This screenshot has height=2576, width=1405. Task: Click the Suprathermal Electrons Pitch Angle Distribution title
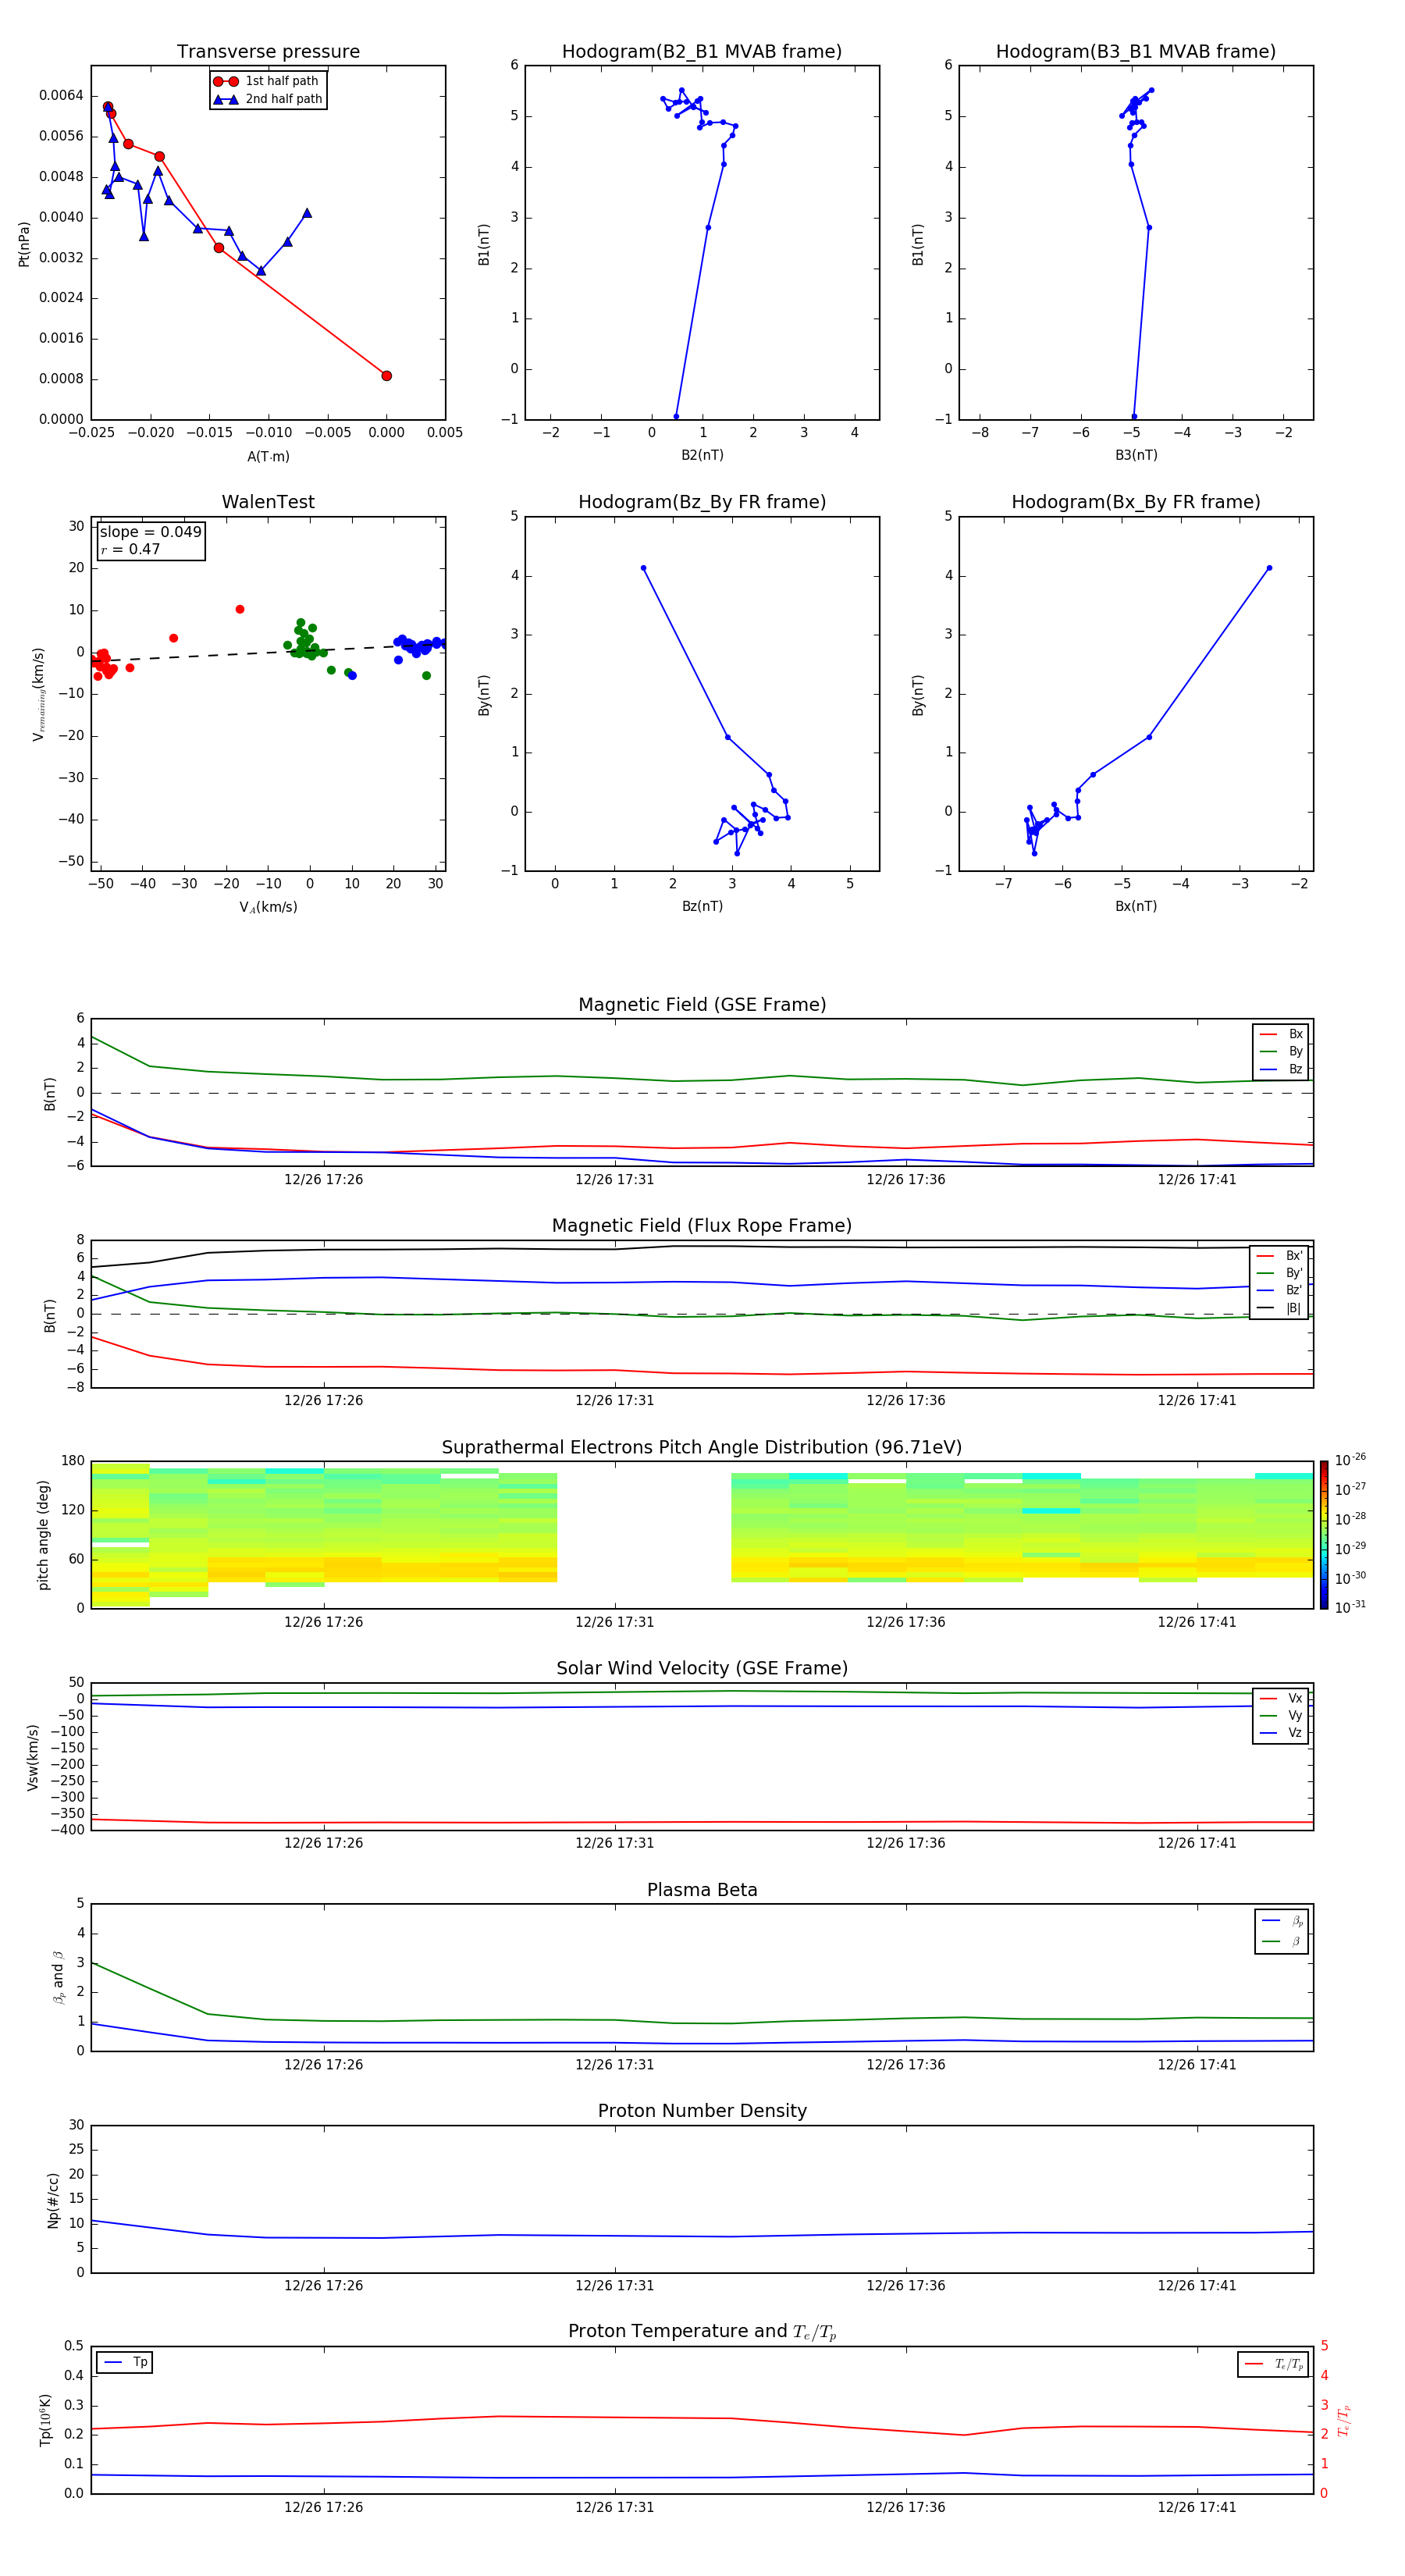702,1447
